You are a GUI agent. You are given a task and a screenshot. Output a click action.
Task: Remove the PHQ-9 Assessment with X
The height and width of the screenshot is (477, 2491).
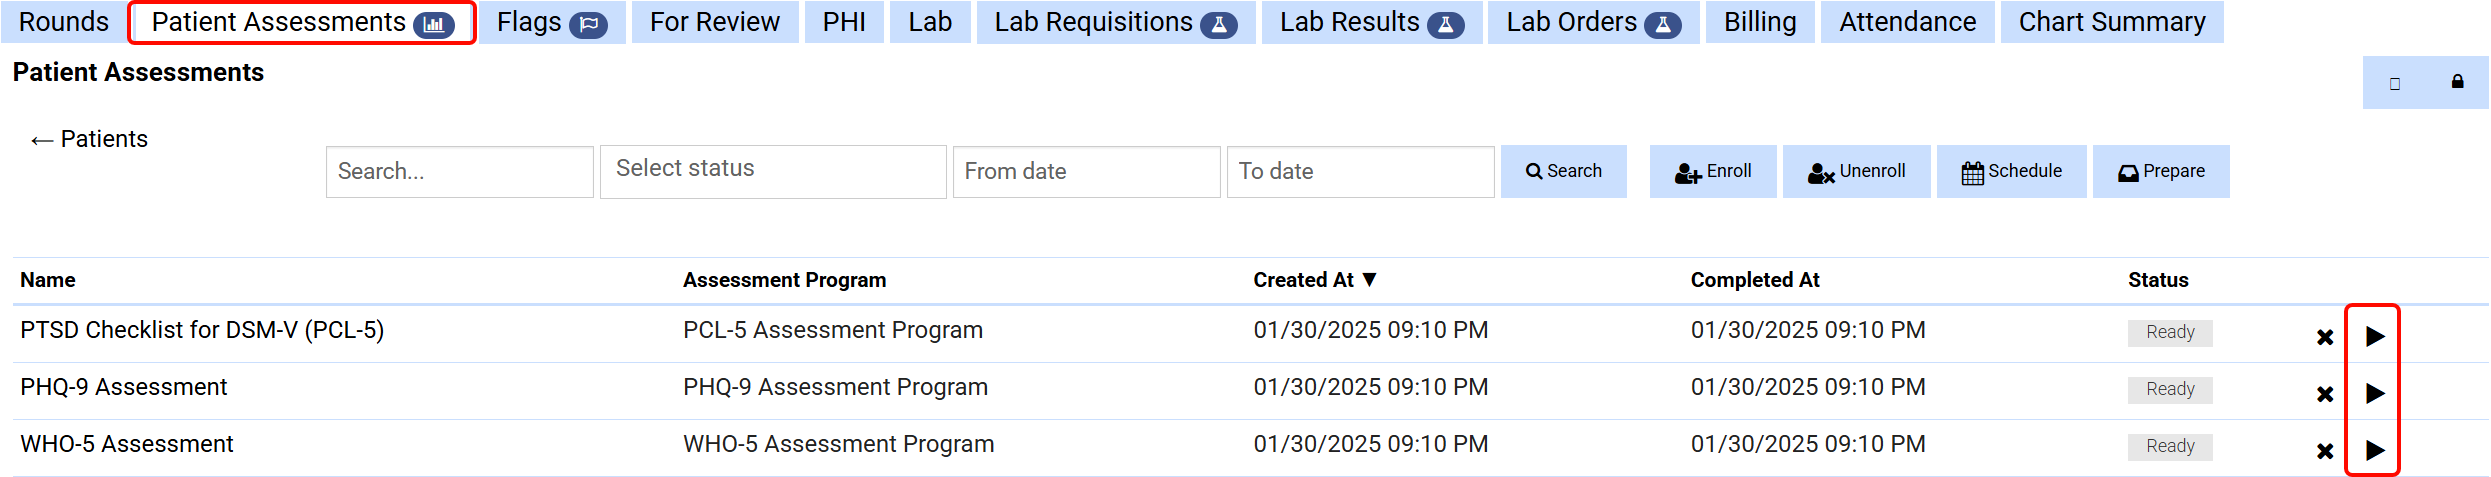(x=2325, y=394)
